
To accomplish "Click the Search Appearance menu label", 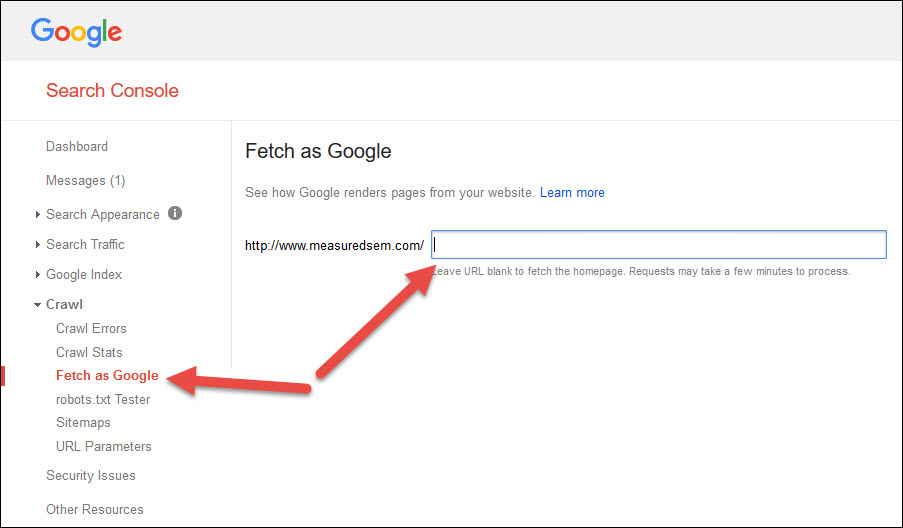I will click(x=103, y=215).
